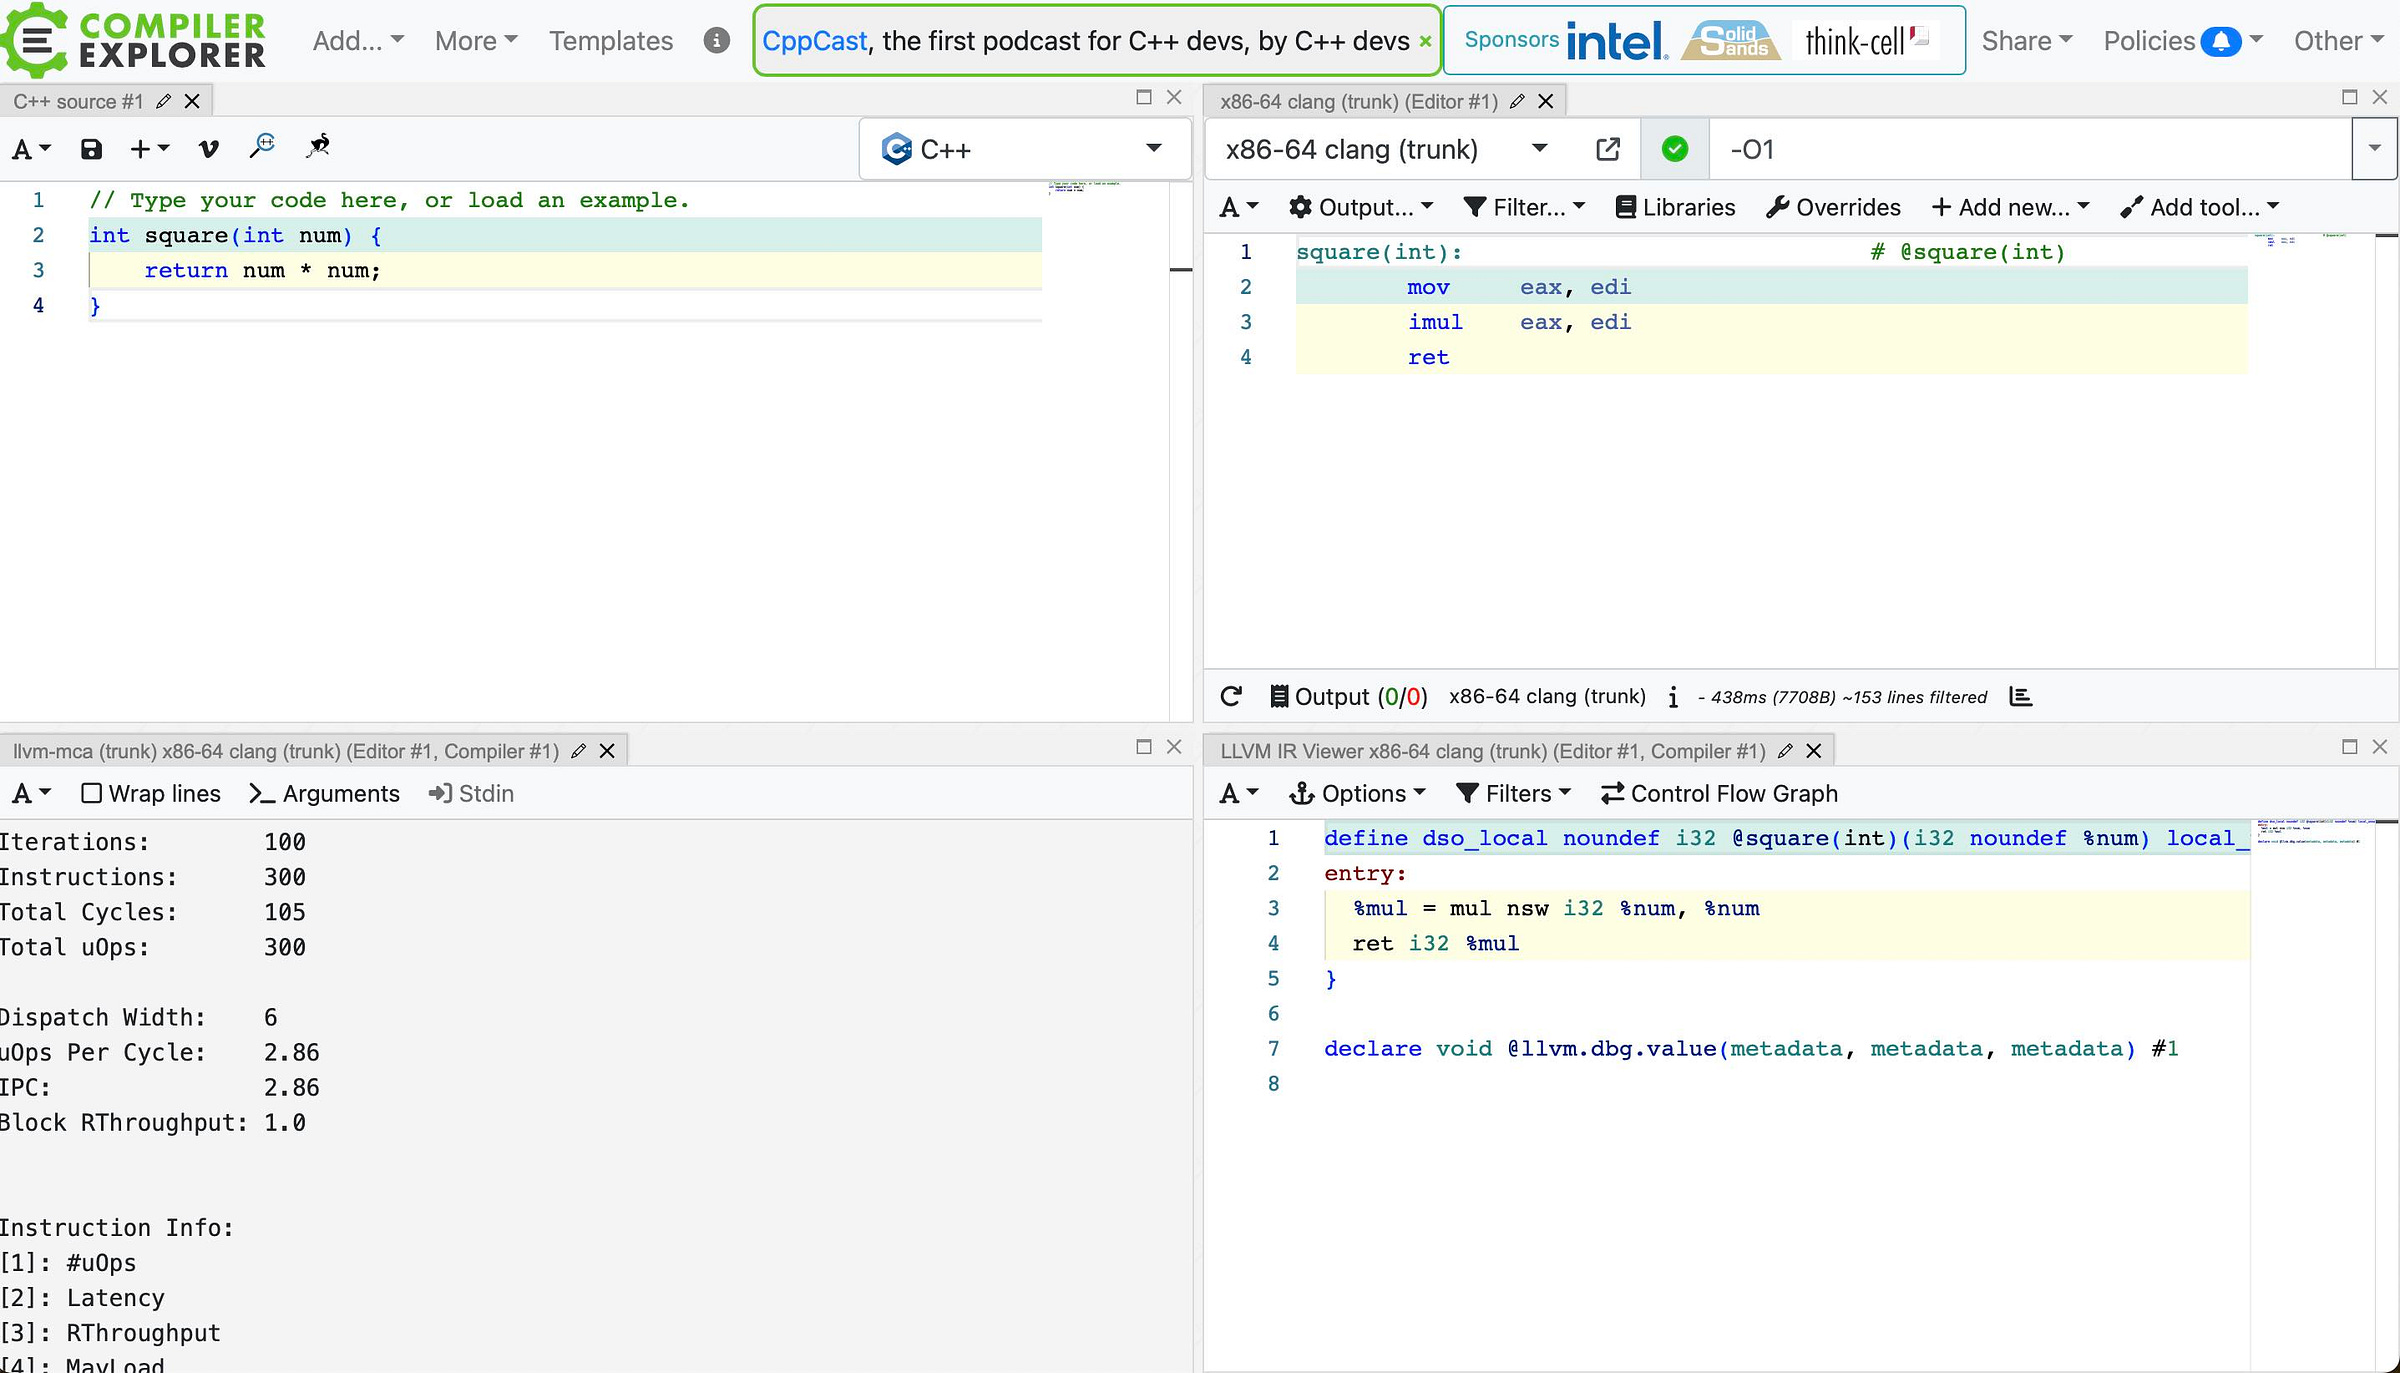Rename the llvm-mca tab pencil icon

tap(578, 751)
